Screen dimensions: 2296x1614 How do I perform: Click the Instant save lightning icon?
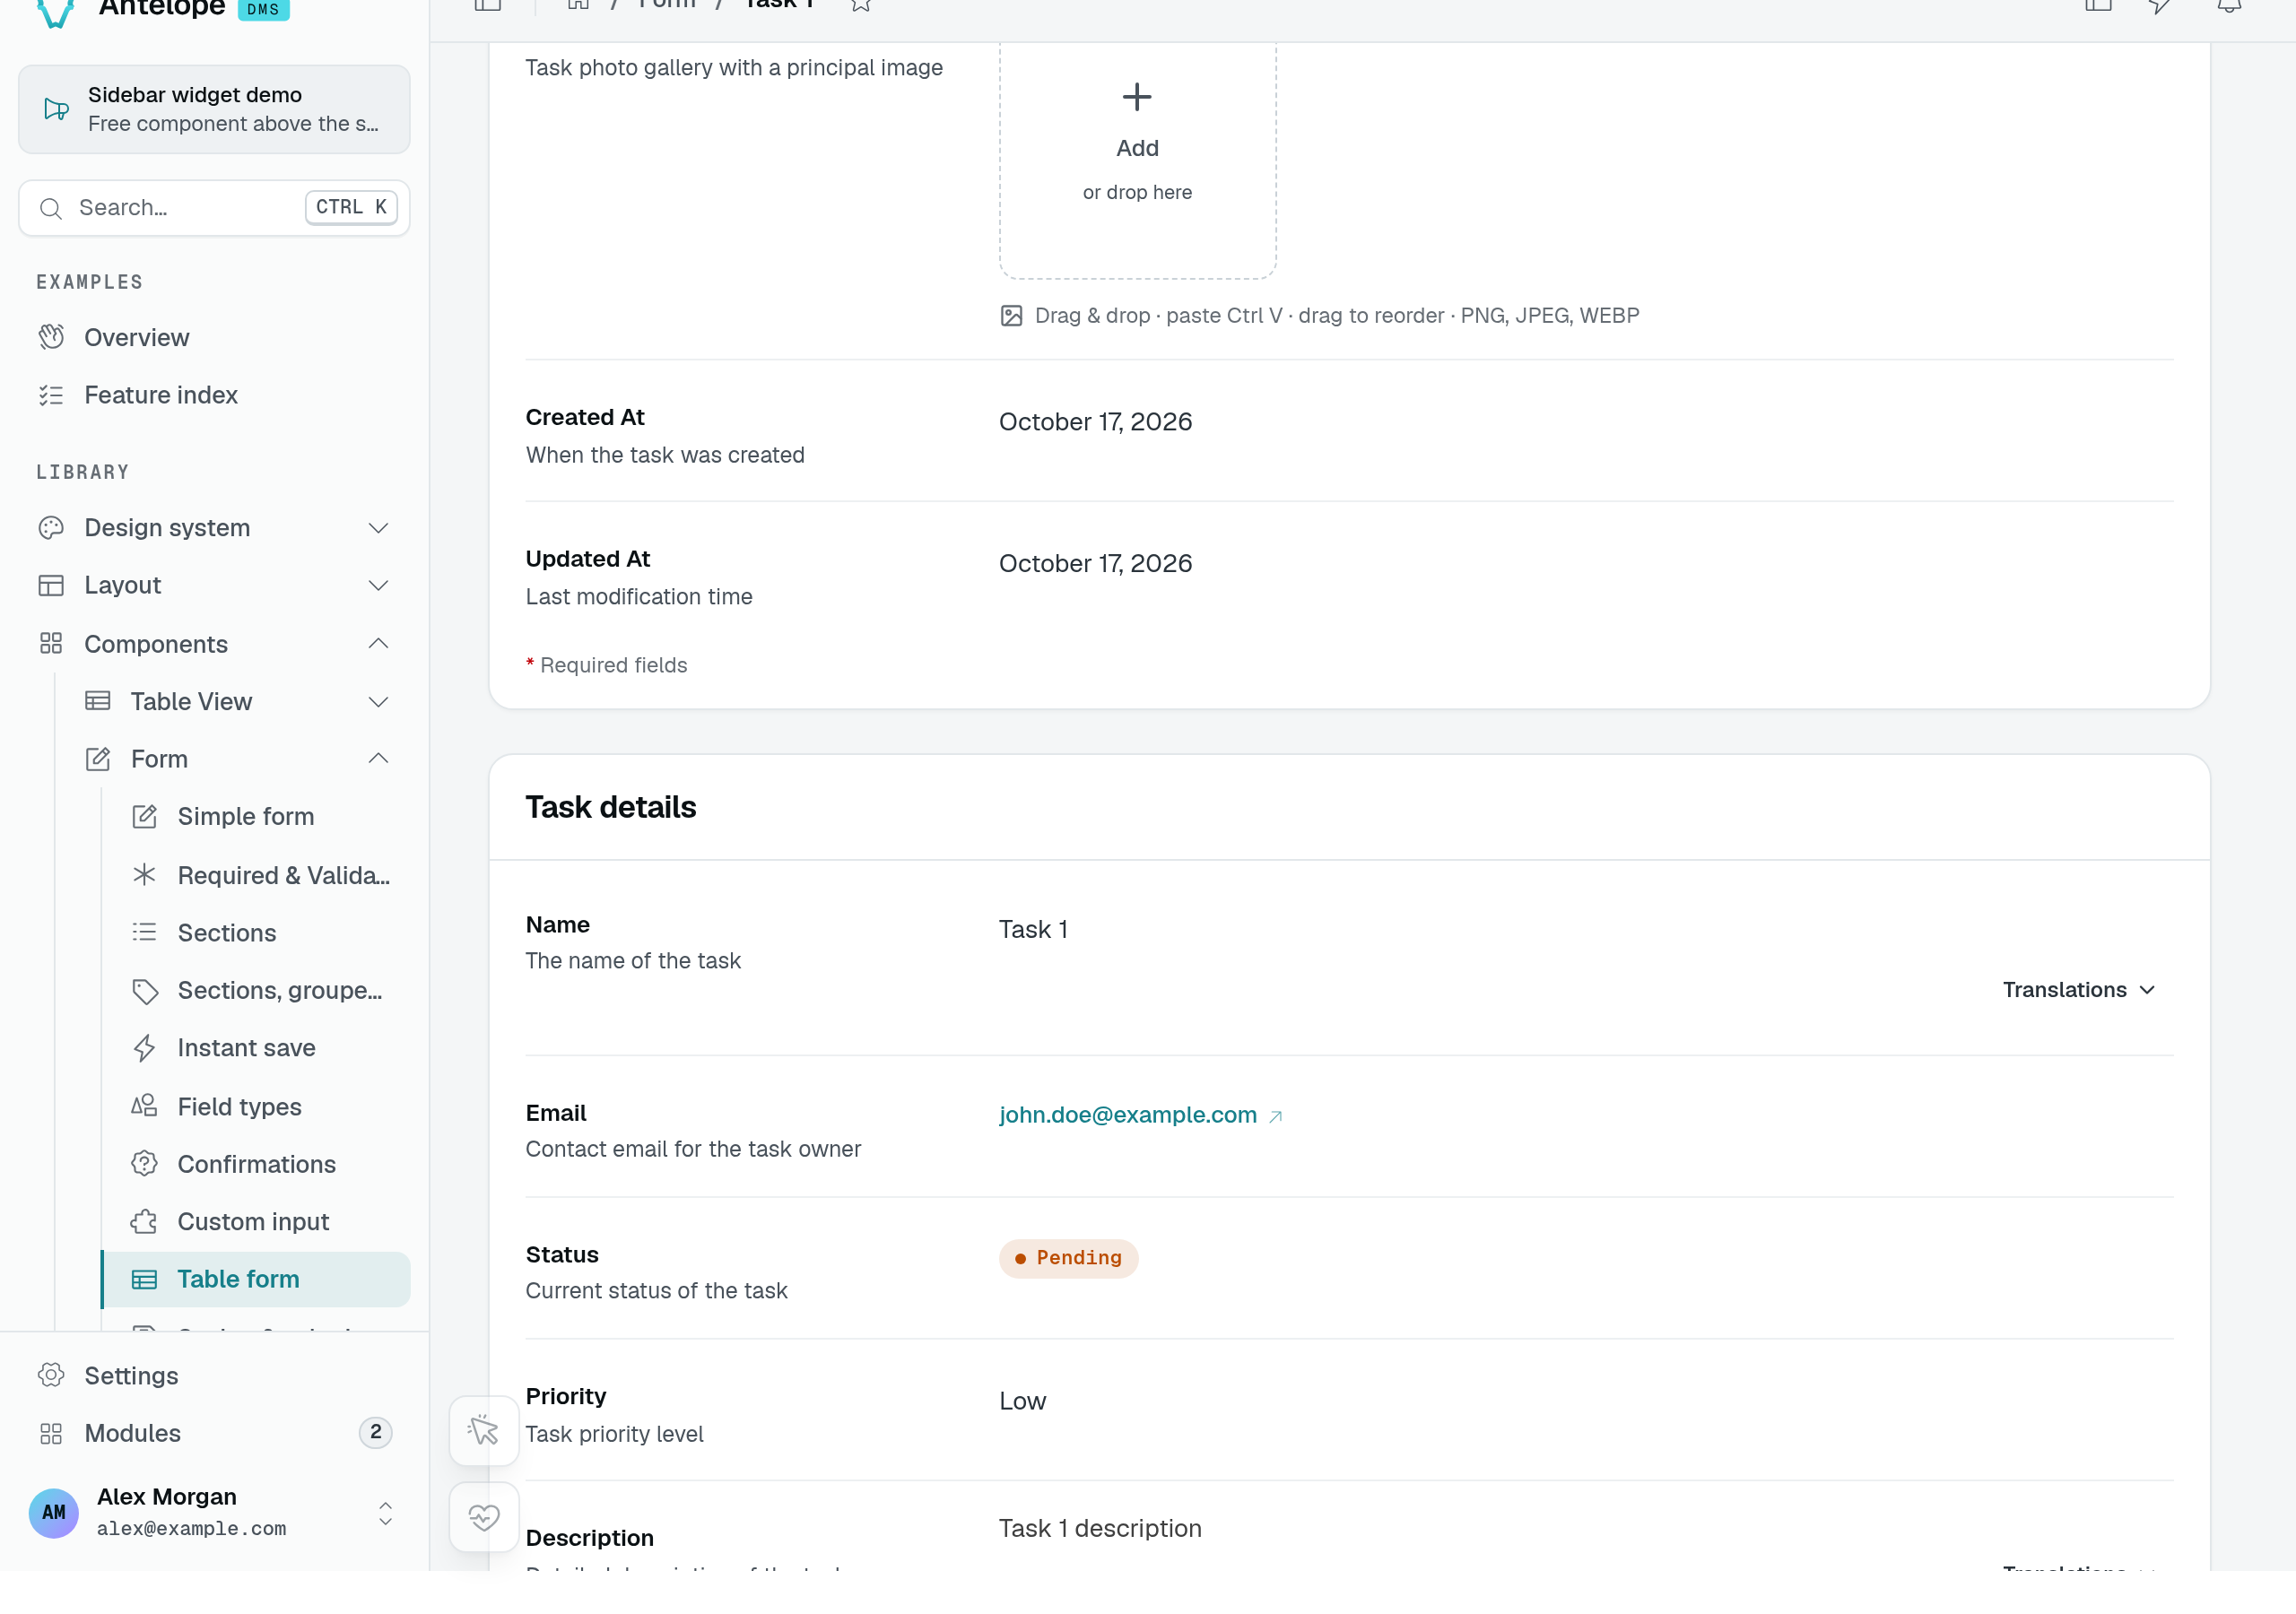coord(144,1047)
